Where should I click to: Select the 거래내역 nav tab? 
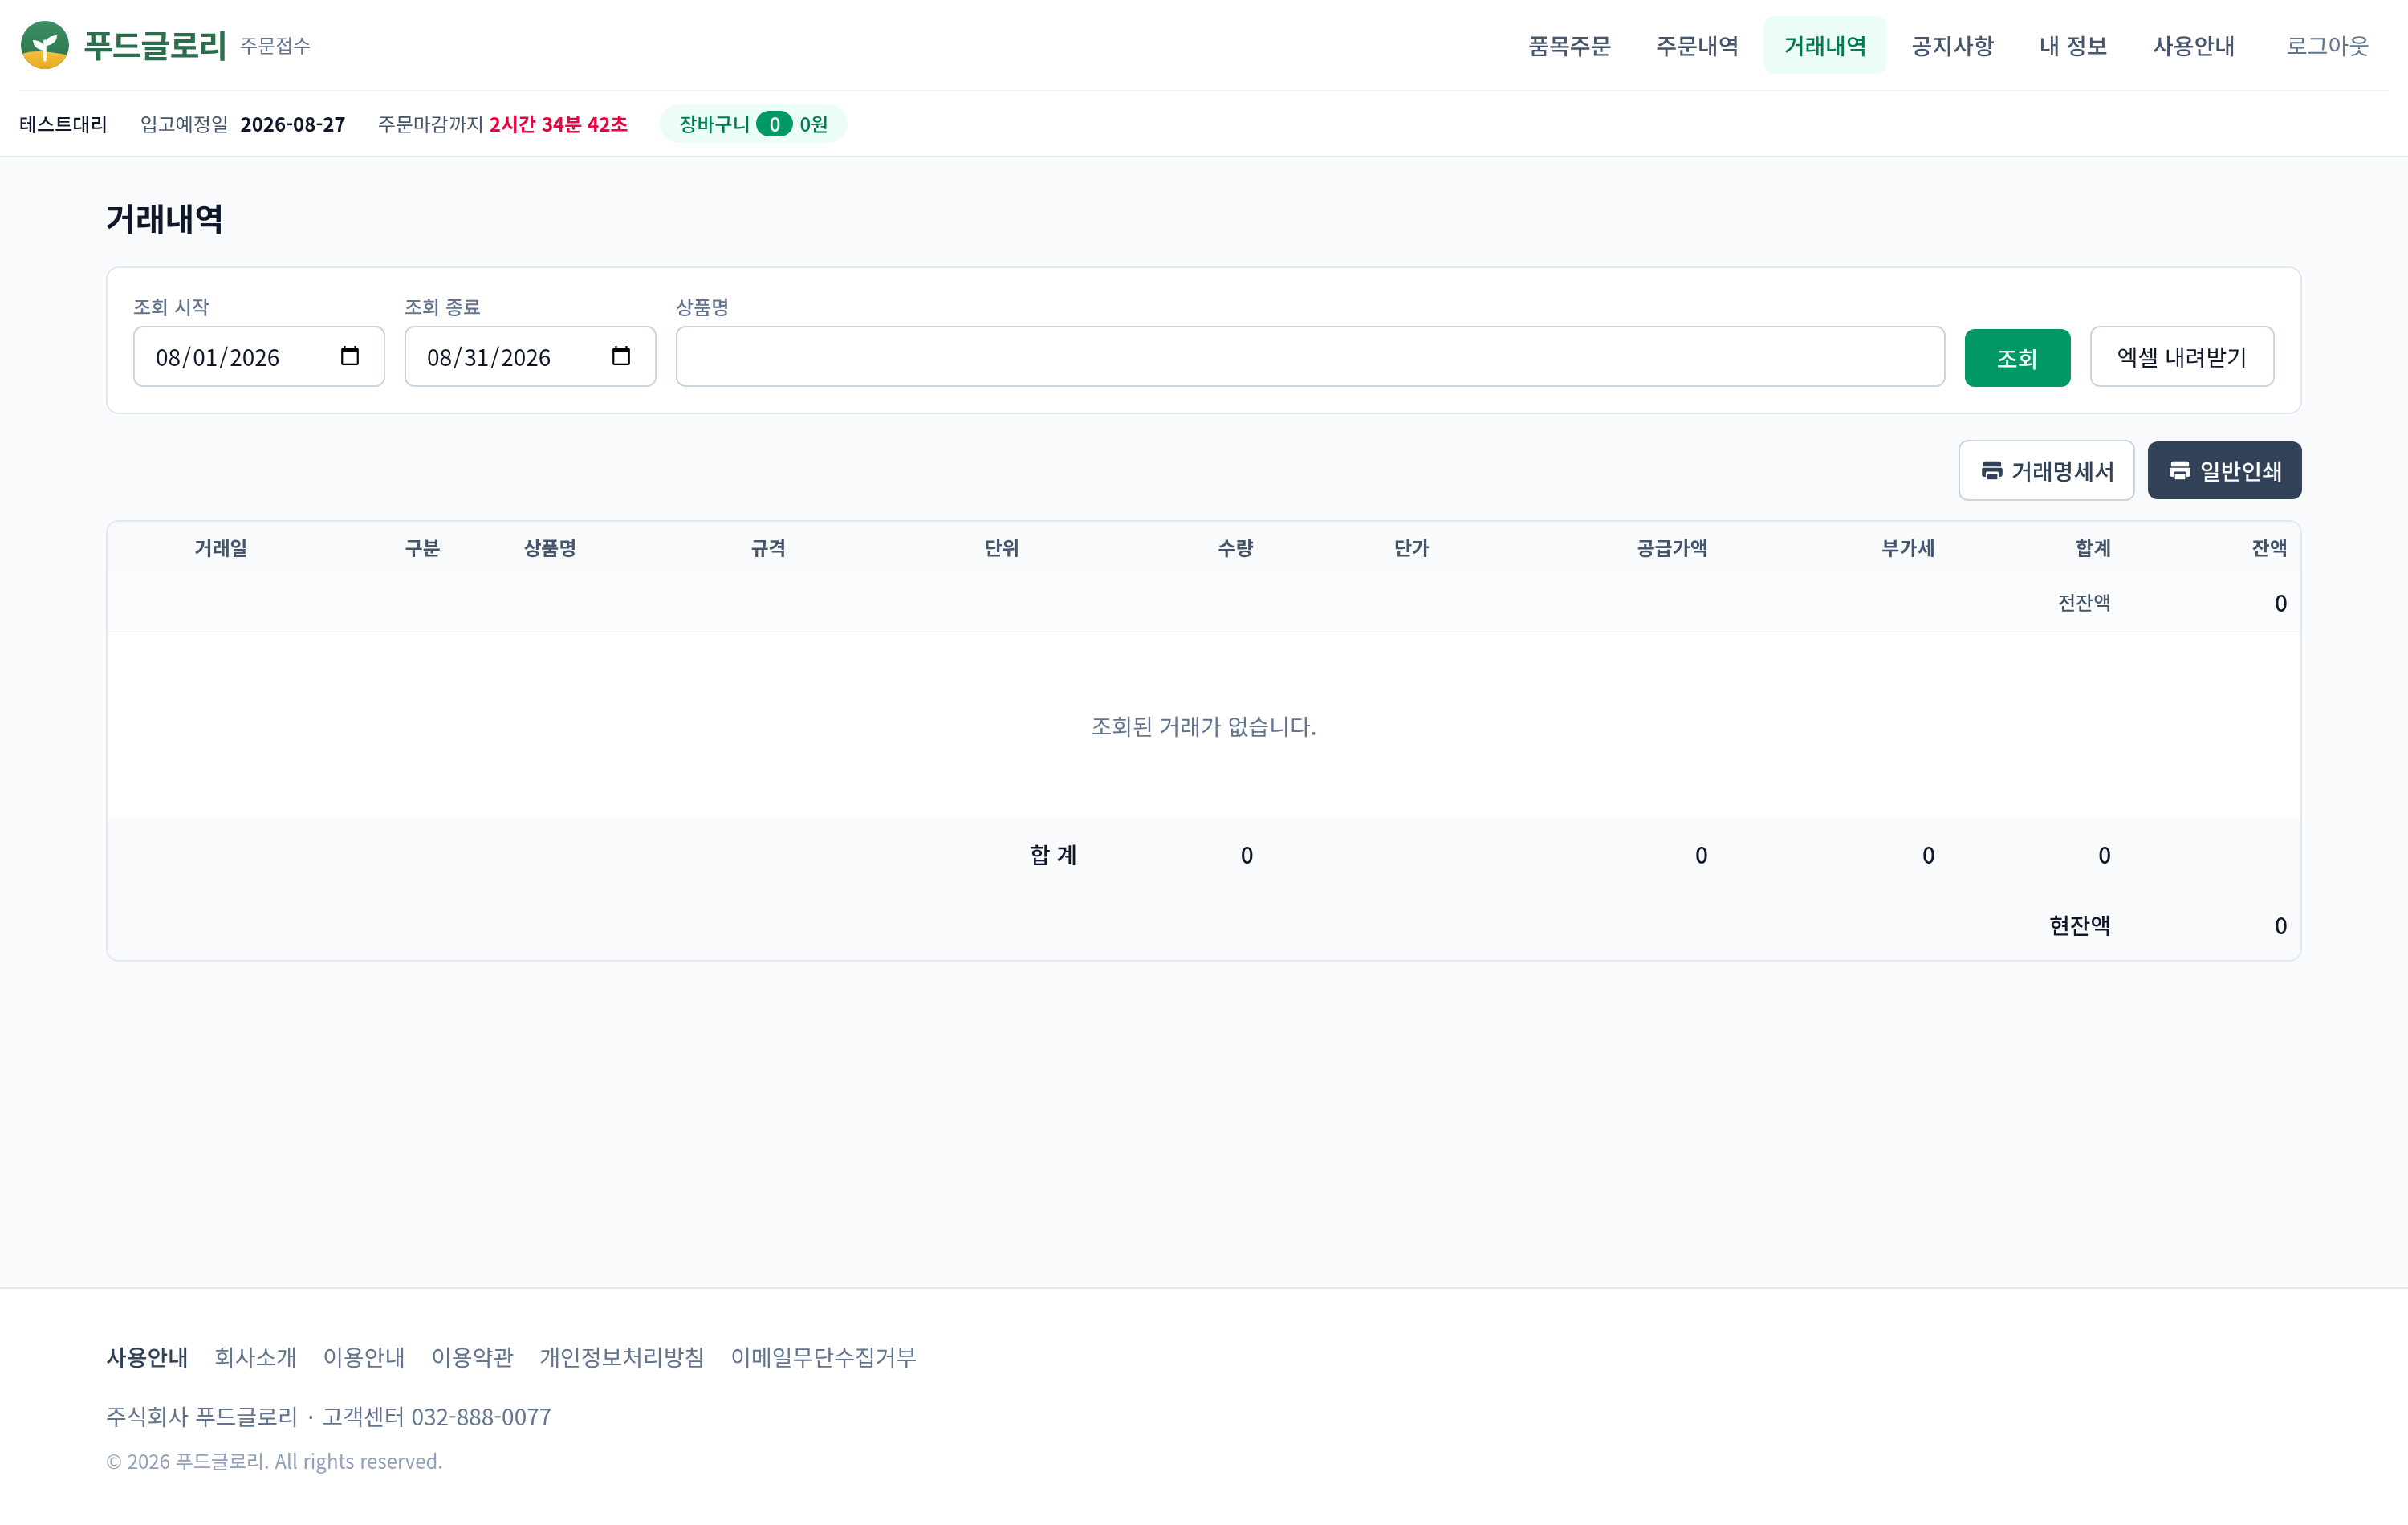[1825, 45]
